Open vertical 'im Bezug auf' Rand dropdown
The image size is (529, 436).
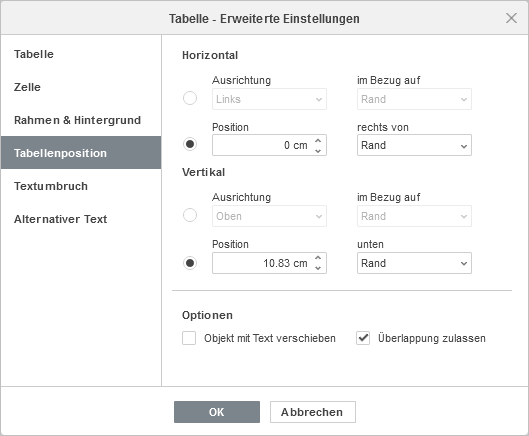414,216
